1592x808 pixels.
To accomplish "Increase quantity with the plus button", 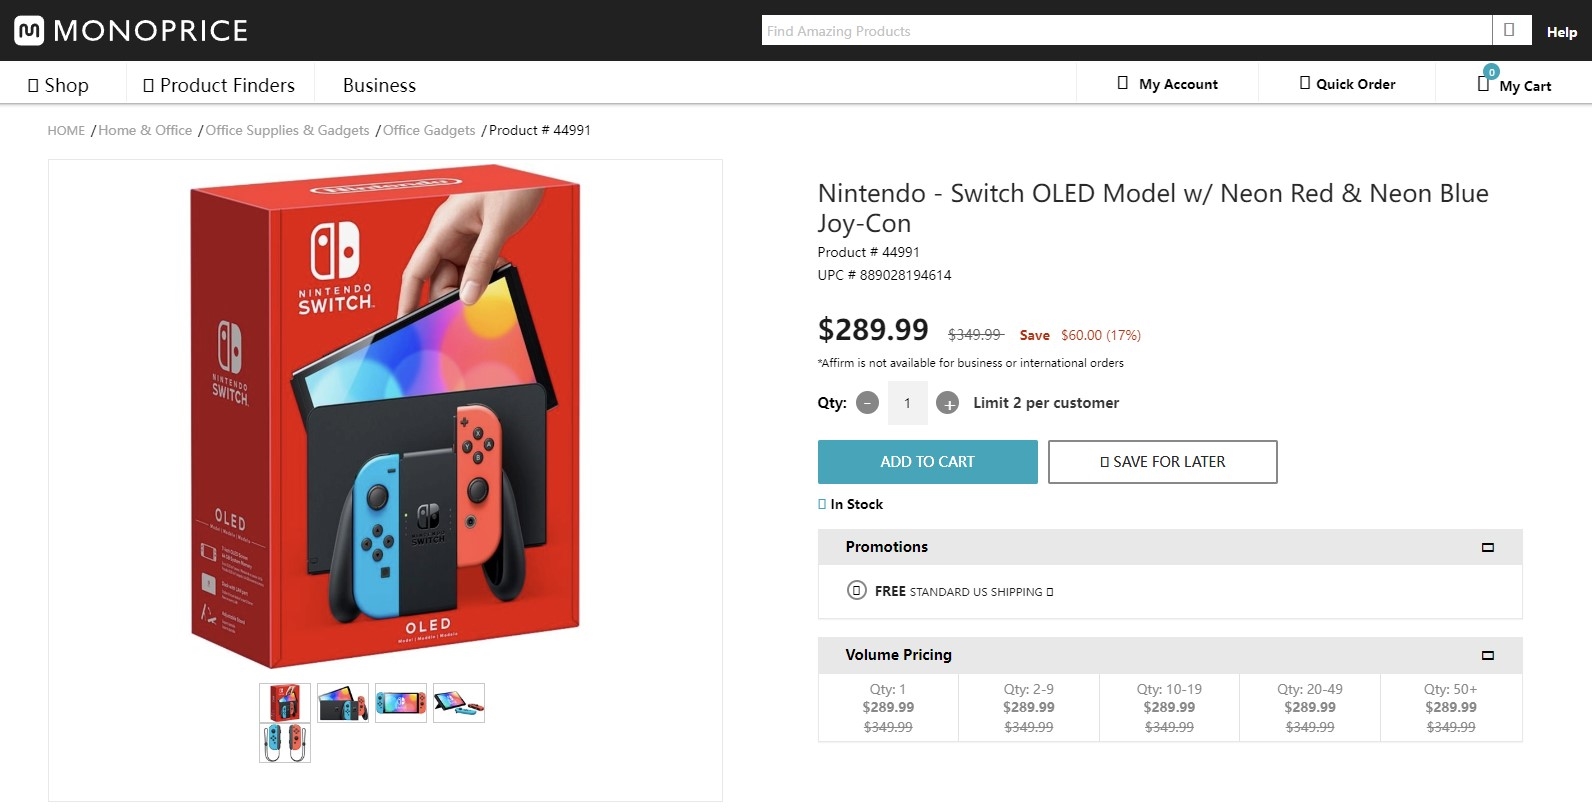I will 947,403.
